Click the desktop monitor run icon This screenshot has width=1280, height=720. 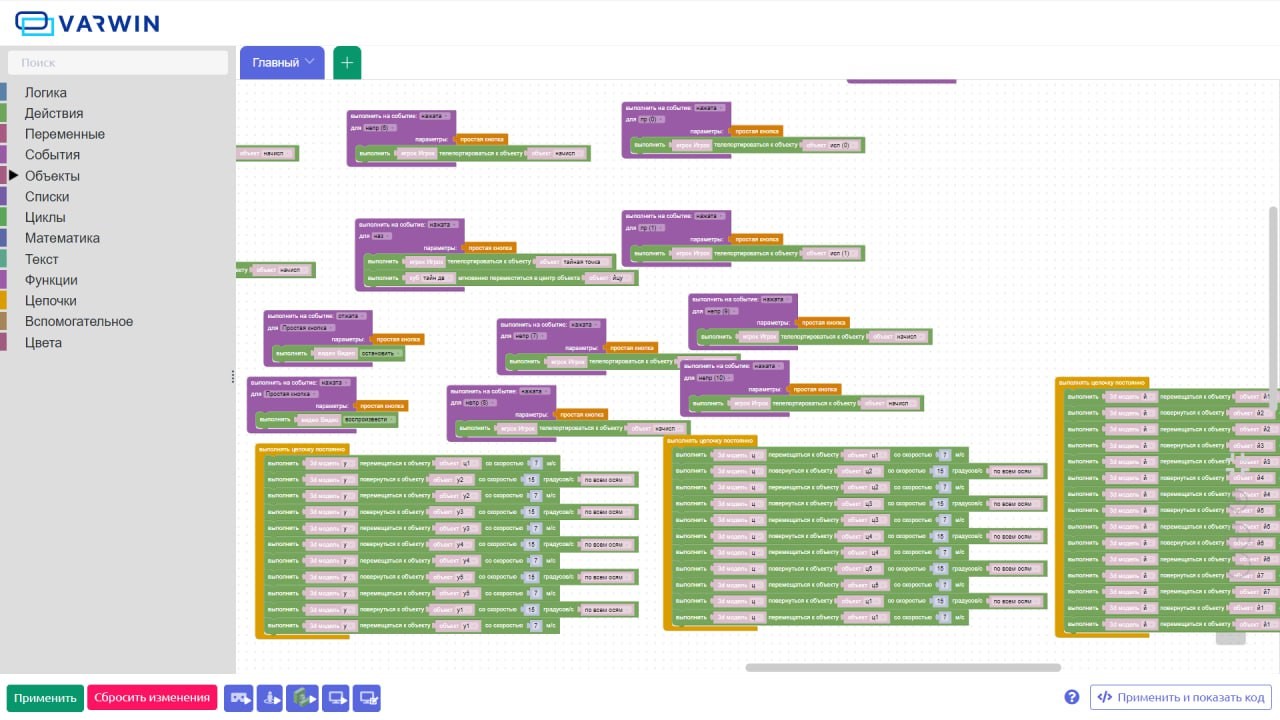[335, 698]
